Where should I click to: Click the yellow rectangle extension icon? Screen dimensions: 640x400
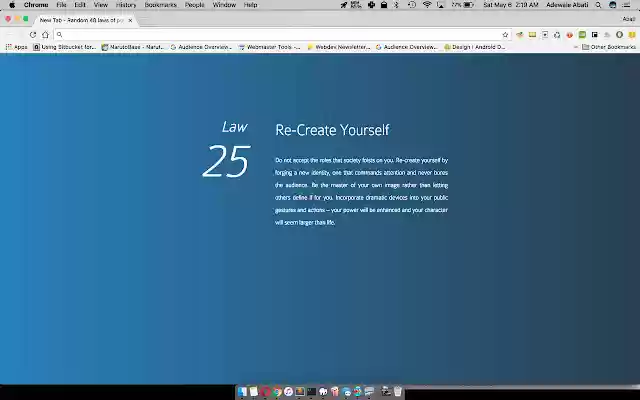[532, 35]
